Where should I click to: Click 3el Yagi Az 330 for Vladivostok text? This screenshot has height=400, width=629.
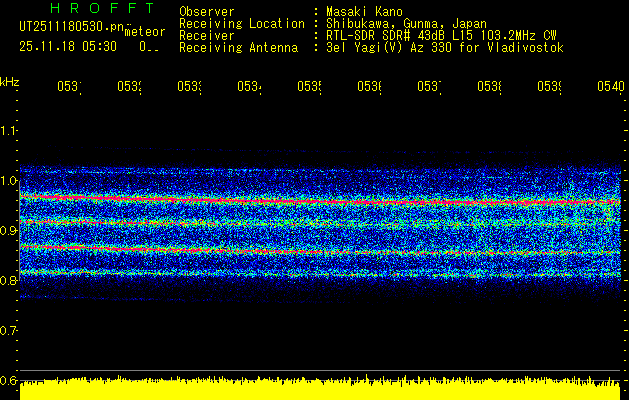tap(445, 48)
